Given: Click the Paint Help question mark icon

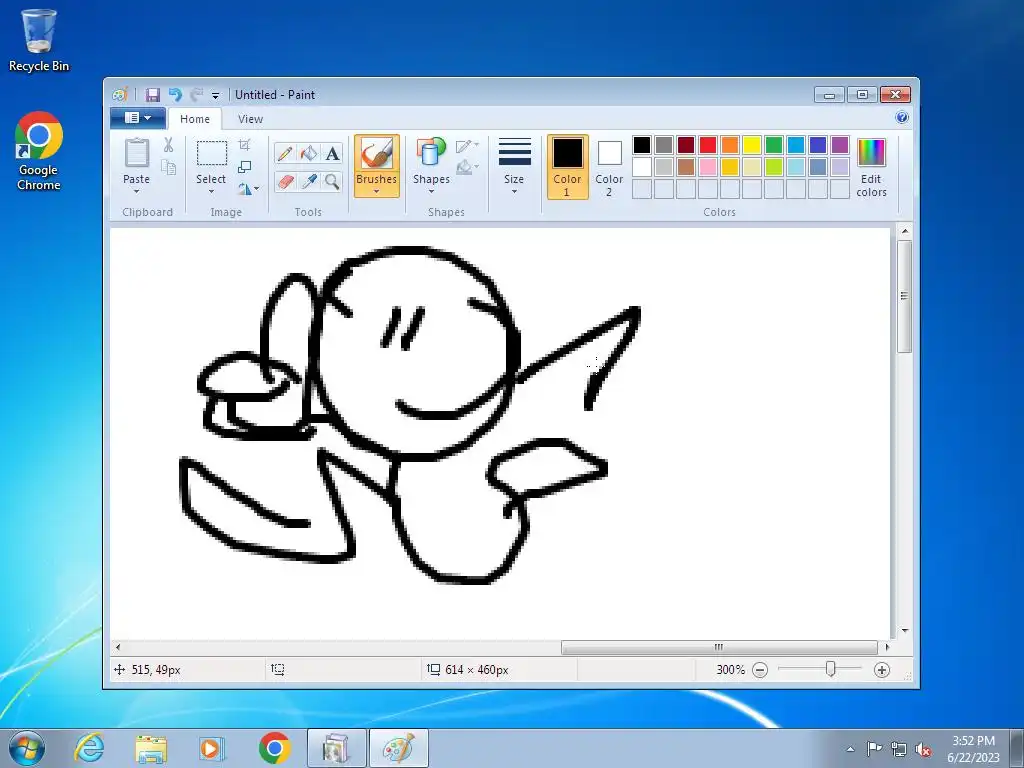Looking at the screenshot, I should pos(902,118).
